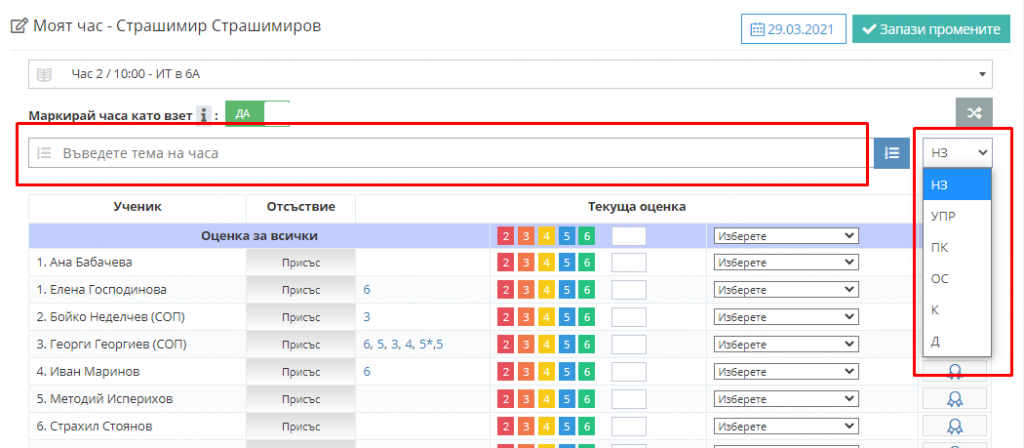Click the shuffle icon button
The height and width of the screenshot is (448, 1024).
point(973,113)
